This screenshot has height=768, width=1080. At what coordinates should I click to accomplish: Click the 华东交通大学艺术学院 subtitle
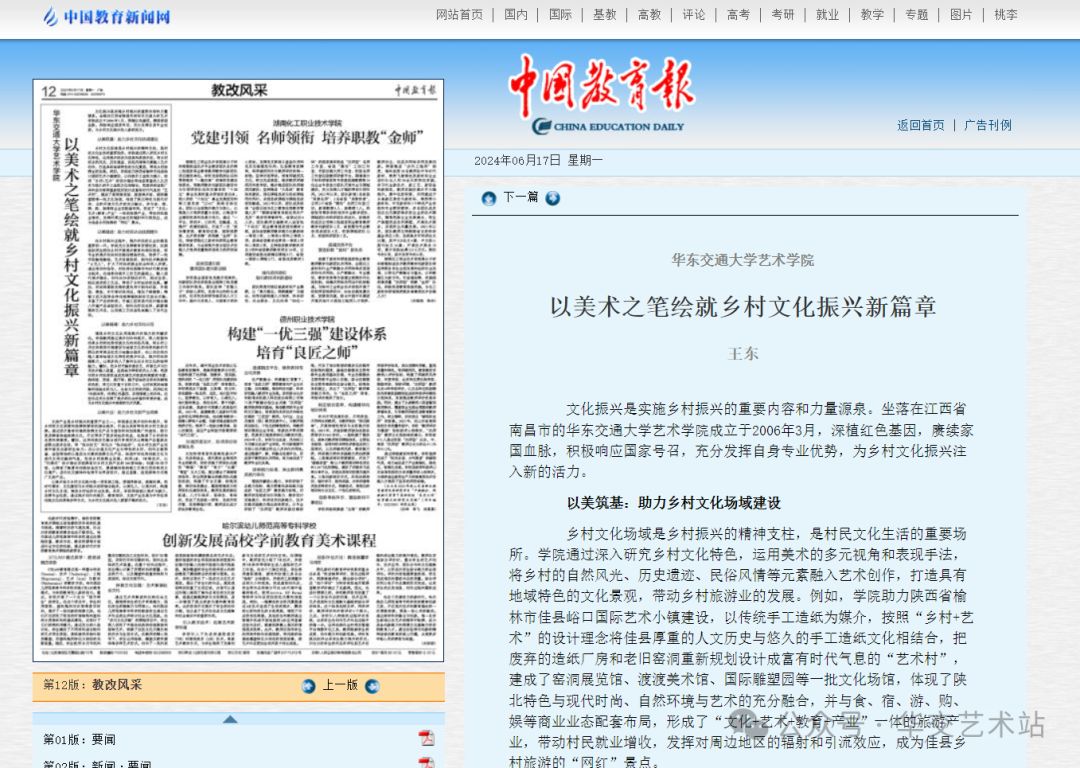pyautogui.click(x=742, y=260)
